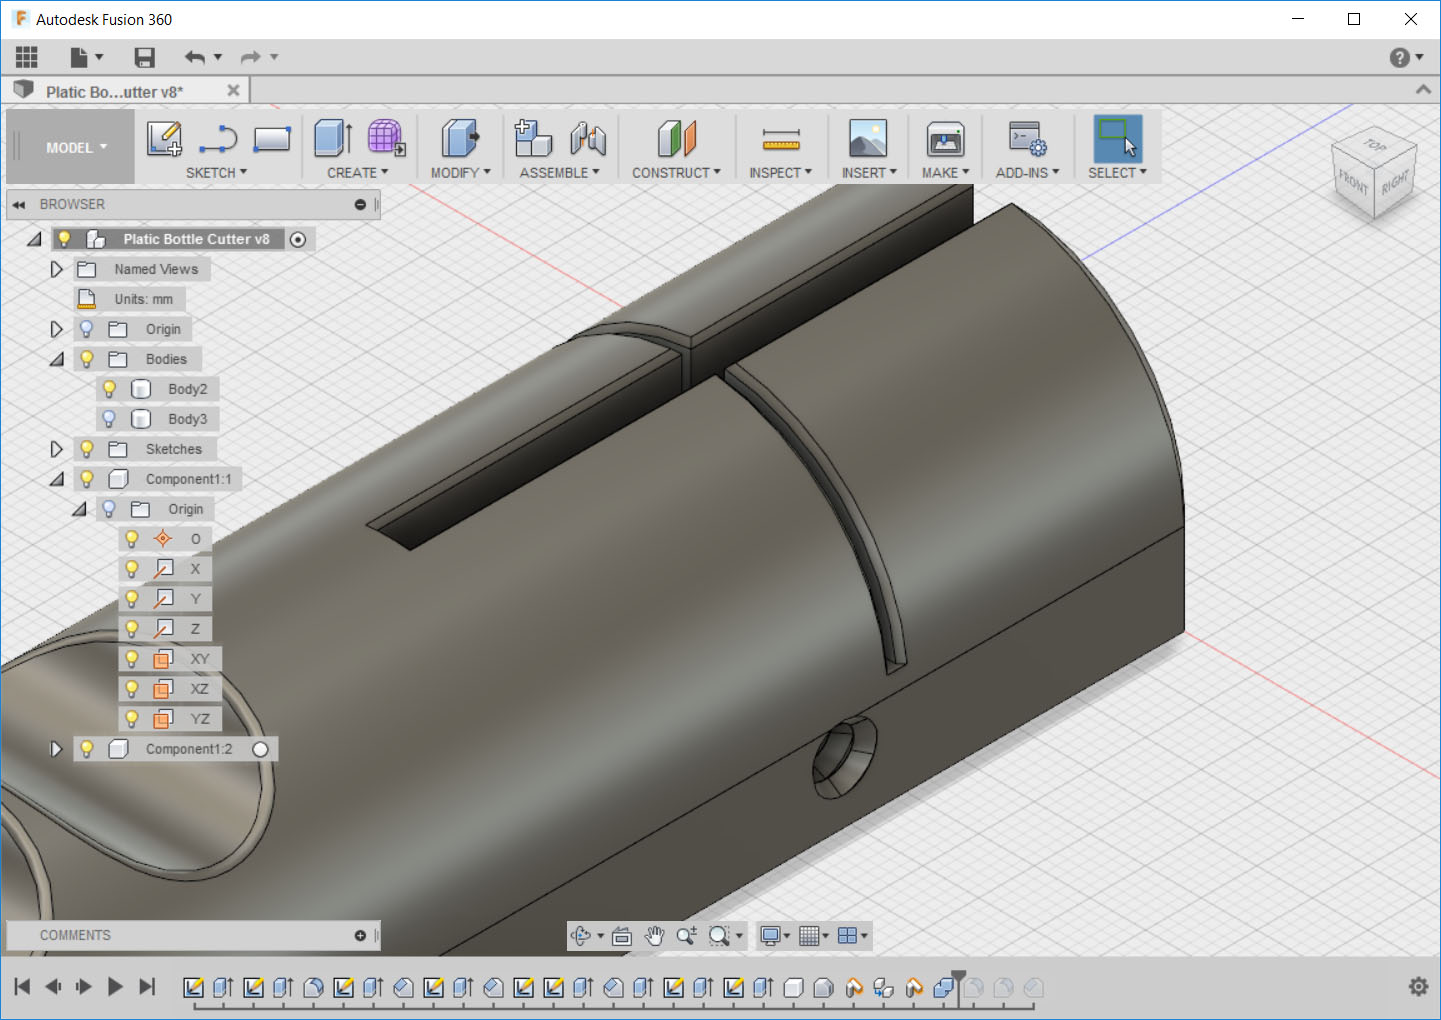
Task: Click the 3D Print icon under Make
Action: pos(943,140)
